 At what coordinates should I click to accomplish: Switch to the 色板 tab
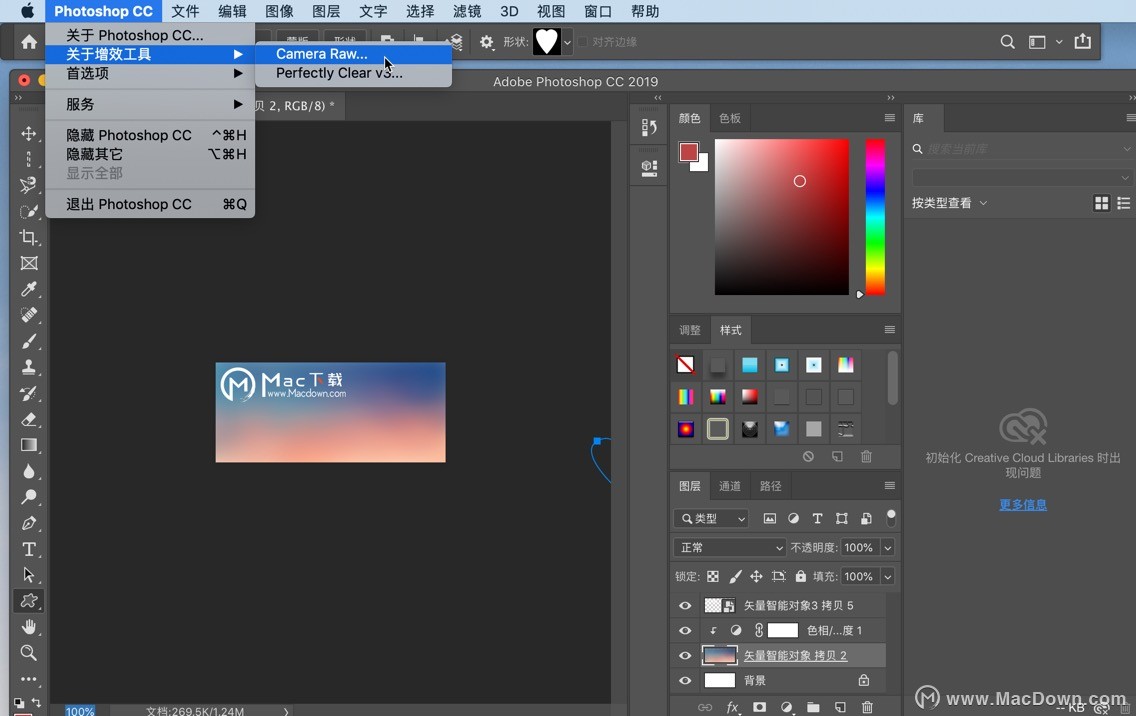click(730, 118)
